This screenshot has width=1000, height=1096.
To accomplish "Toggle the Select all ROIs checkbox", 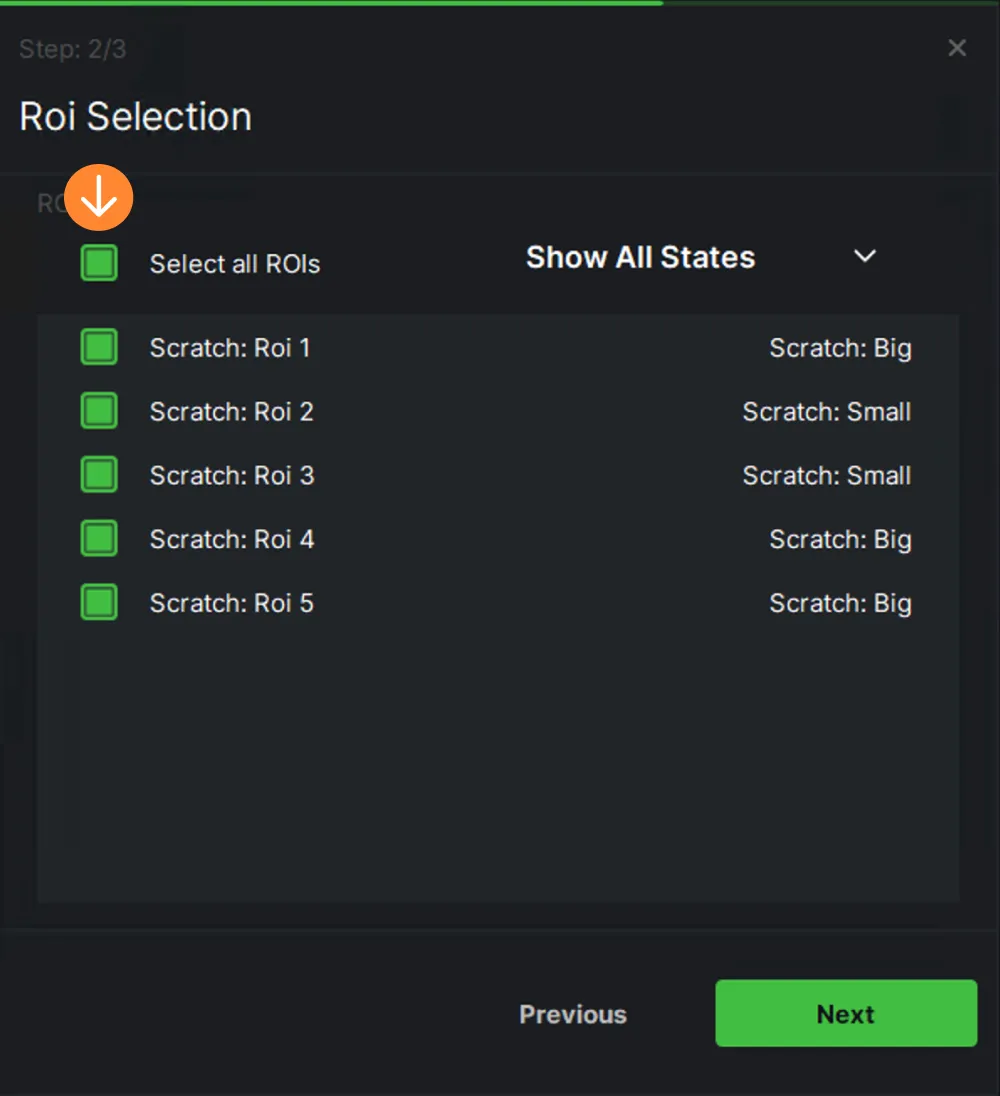I will (x=99, y=263).
